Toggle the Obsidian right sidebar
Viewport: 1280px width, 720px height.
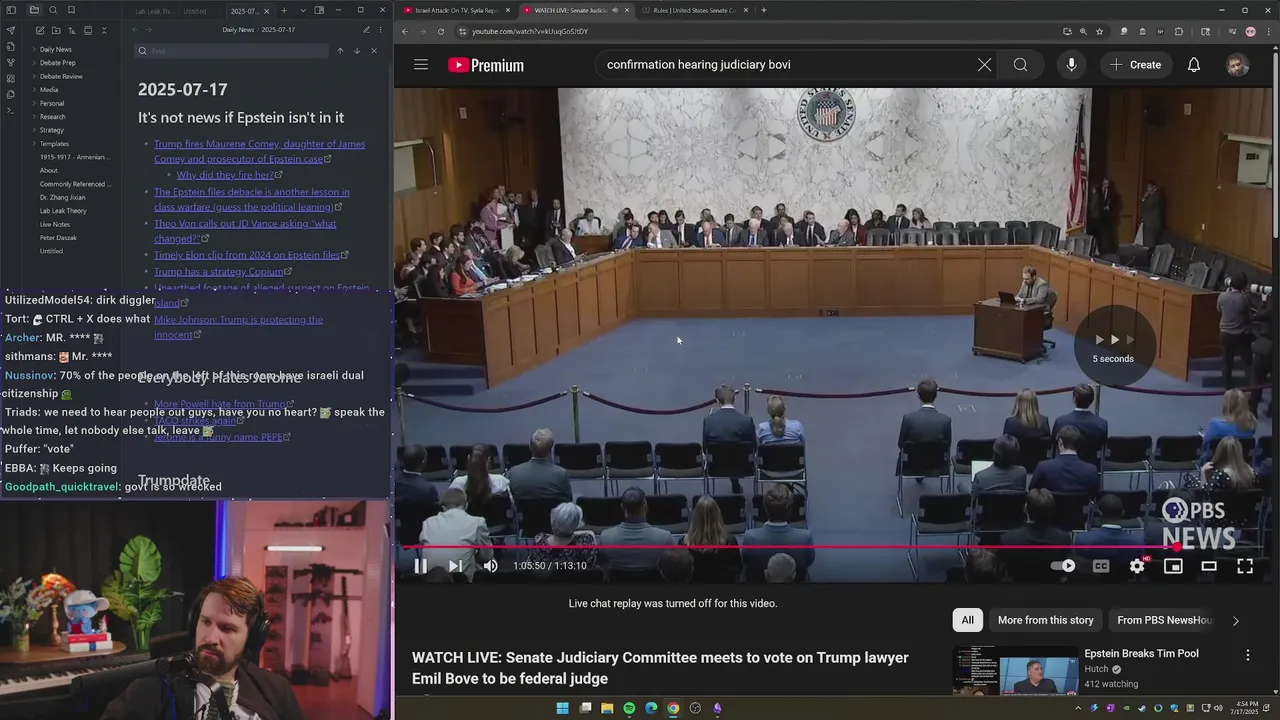[x=319, y=11]
